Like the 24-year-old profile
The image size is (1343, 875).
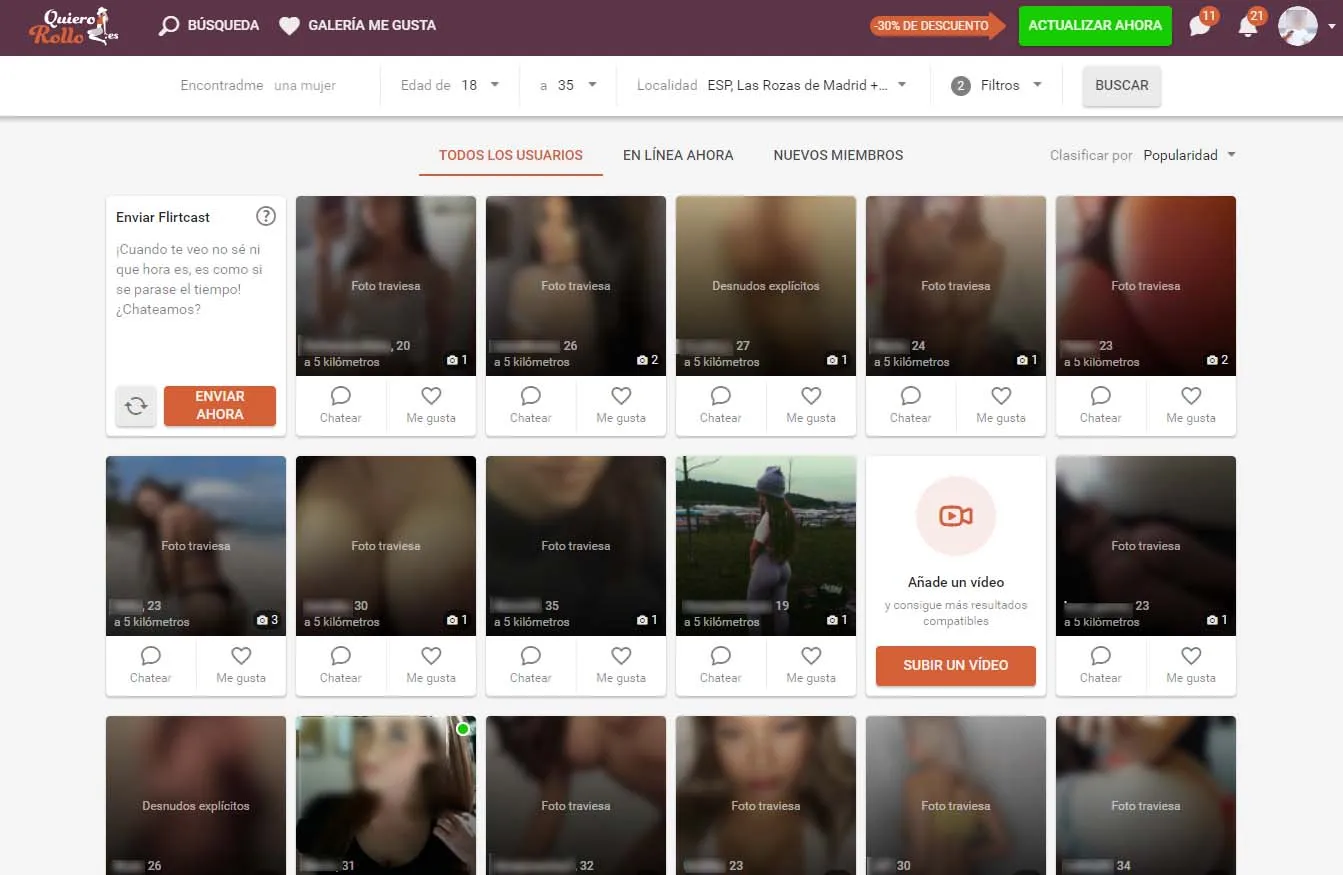(x=1001, y=406)
